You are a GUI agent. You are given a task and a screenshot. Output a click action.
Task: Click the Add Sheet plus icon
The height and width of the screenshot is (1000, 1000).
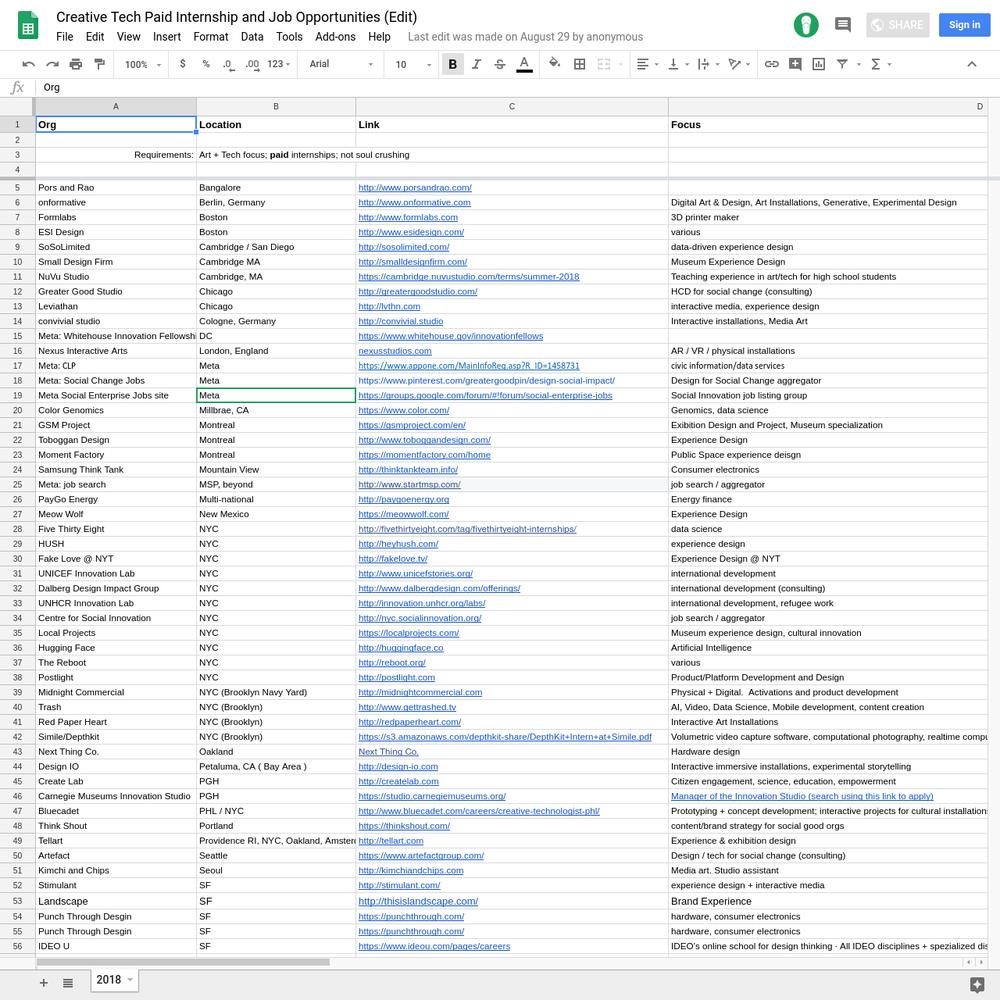point(43,983)
